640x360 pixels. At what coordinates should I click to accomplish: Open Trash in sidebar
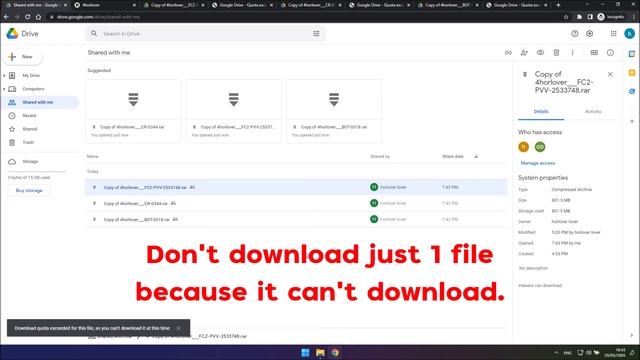(x=28, y=142)
